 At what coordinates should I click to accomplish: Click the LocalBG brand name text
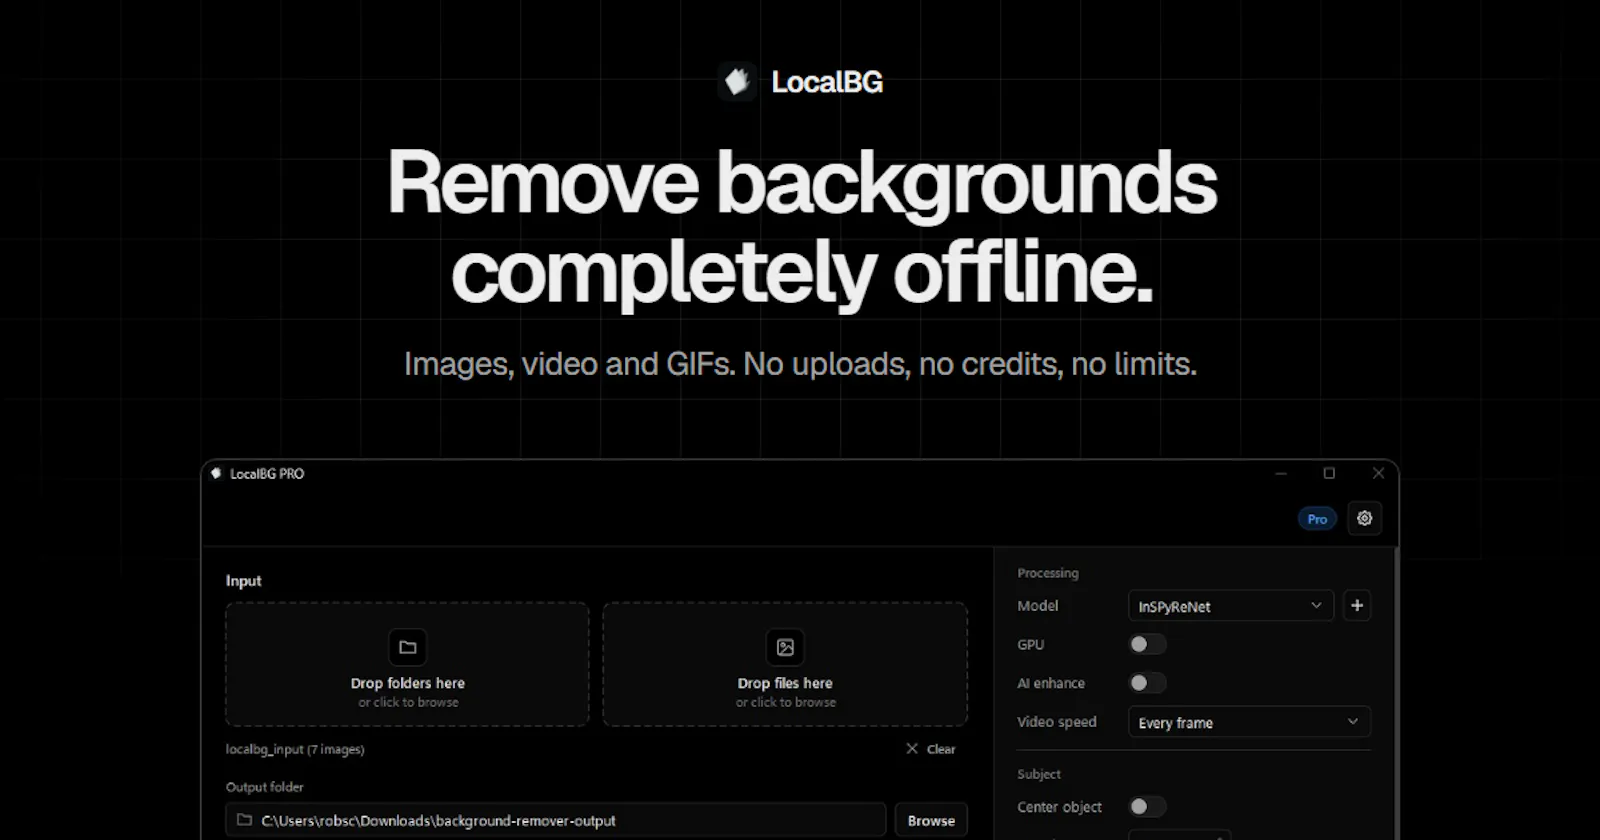[827, 82]
